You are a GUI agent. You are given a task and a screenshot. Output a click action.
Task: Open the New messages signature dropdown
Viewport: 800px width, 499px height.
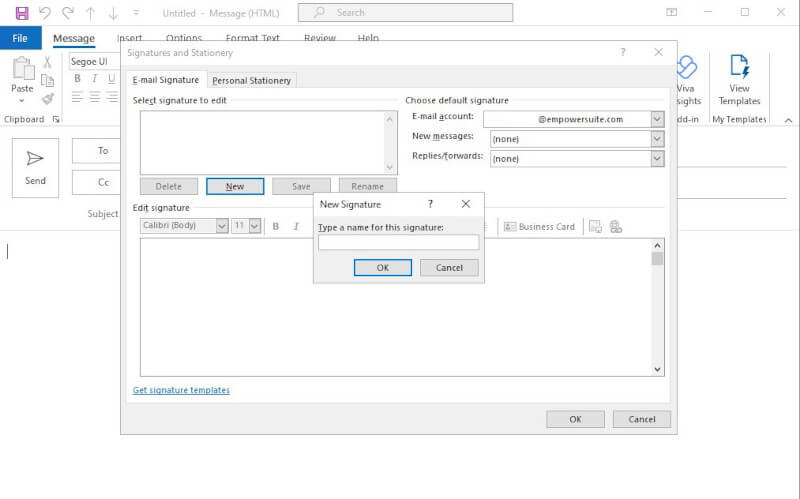[656, 139]
